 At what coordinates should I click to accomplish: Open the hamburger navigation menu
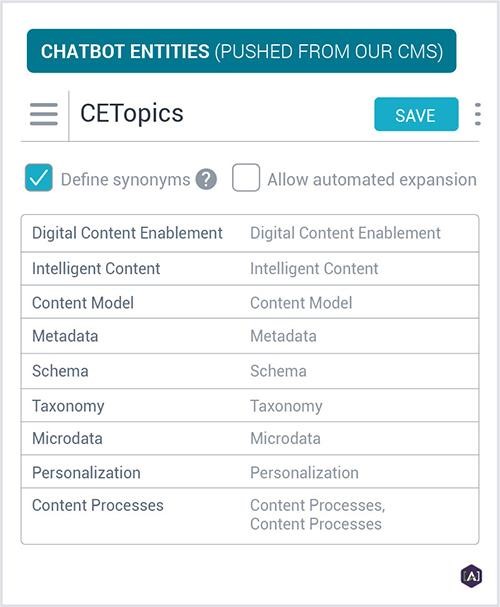click(x=44, y=114)
